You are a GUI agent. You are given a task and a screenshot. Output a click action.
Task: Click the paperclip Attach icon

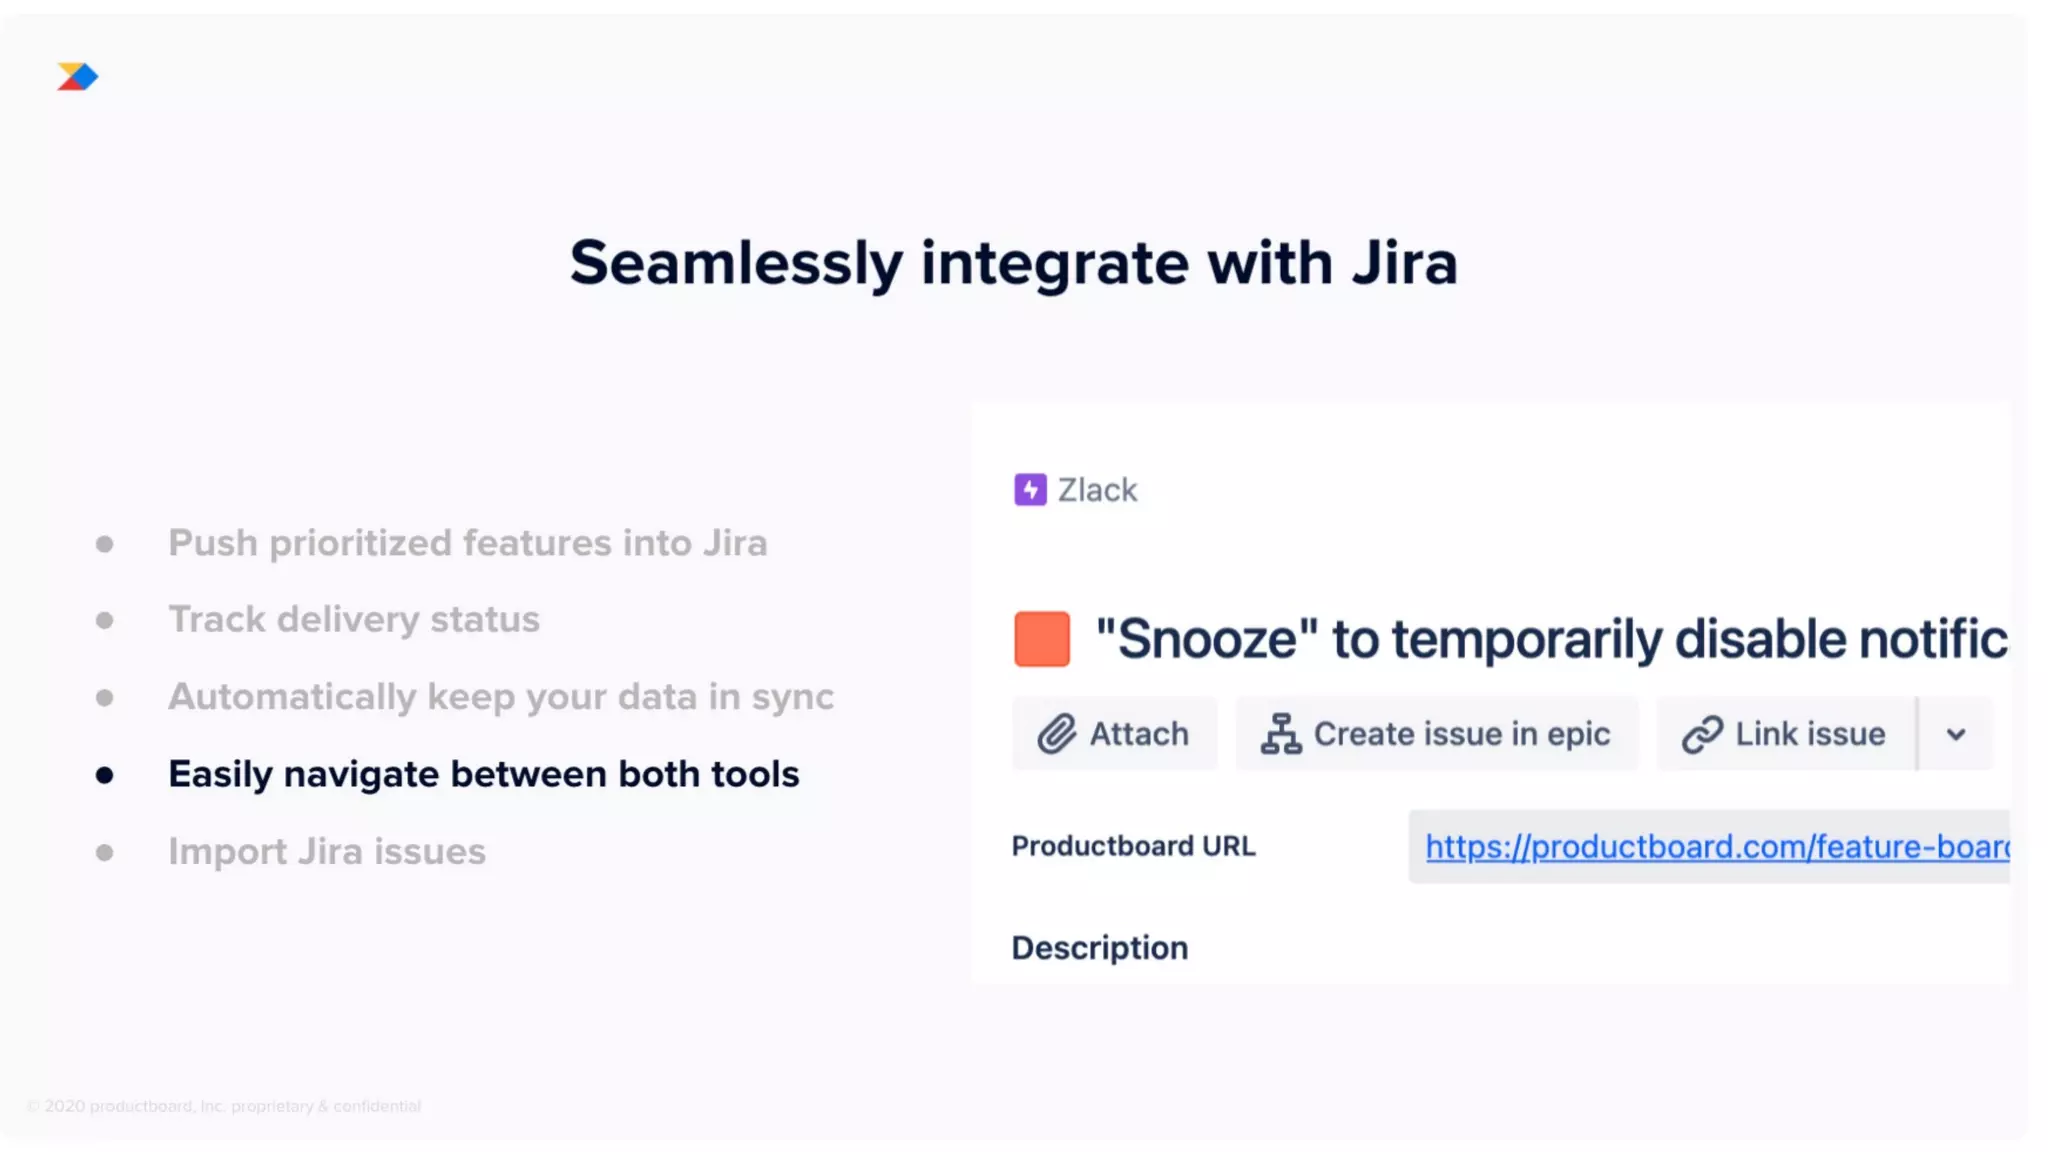coord(1056,734)
